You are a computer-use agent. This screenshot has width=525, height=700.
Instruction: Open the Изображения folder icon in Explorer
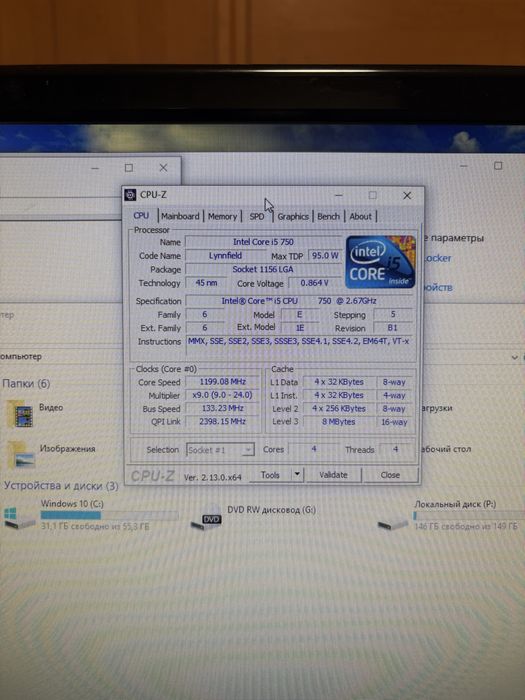[21, 454]
